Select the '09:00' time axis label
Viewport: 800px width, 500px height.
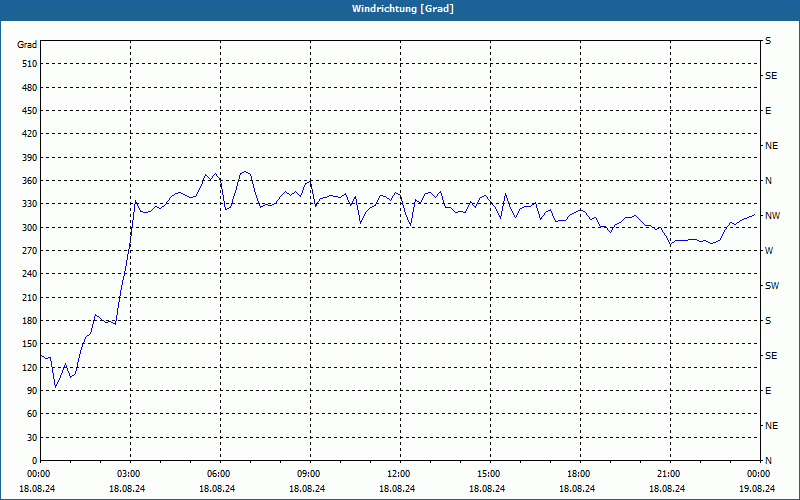(310, 474)
